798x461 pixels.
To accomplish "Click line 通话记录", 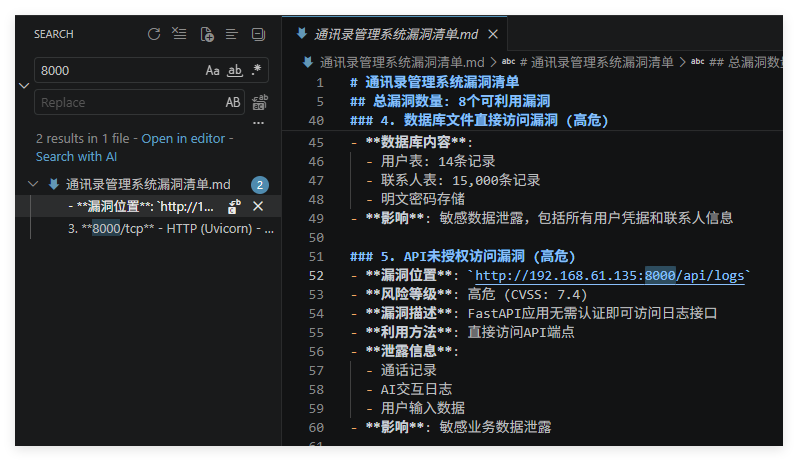I will coord(402,370).
